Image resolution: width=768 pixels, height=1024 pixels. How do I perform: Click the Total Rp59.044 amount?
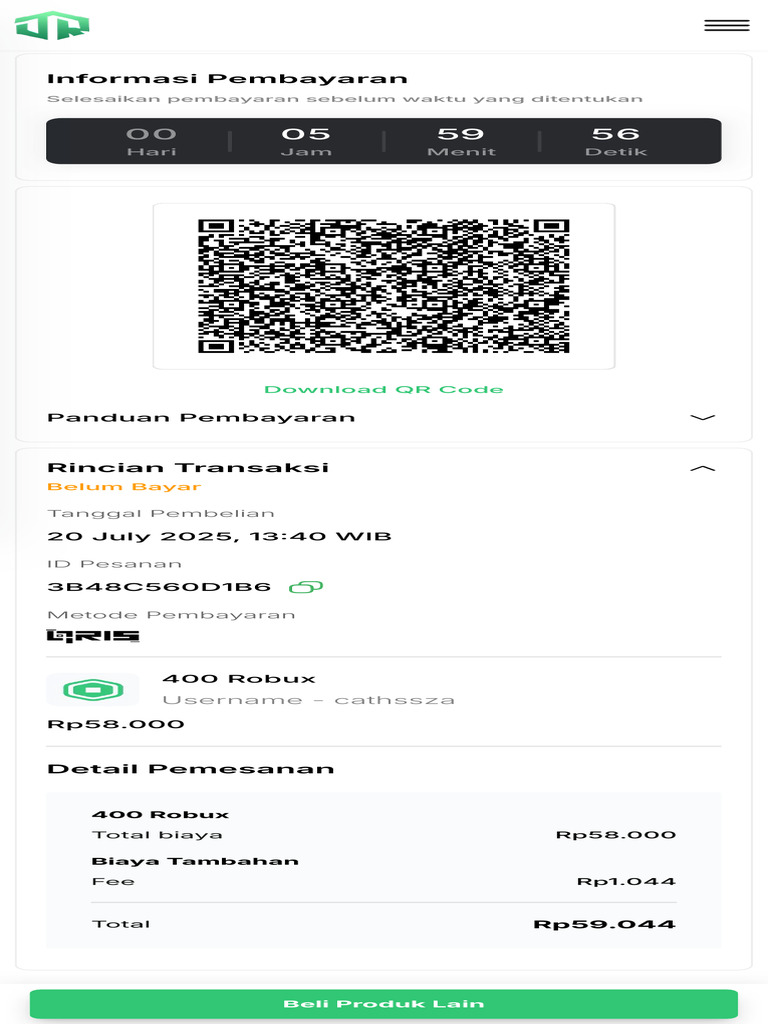(604, 924)
